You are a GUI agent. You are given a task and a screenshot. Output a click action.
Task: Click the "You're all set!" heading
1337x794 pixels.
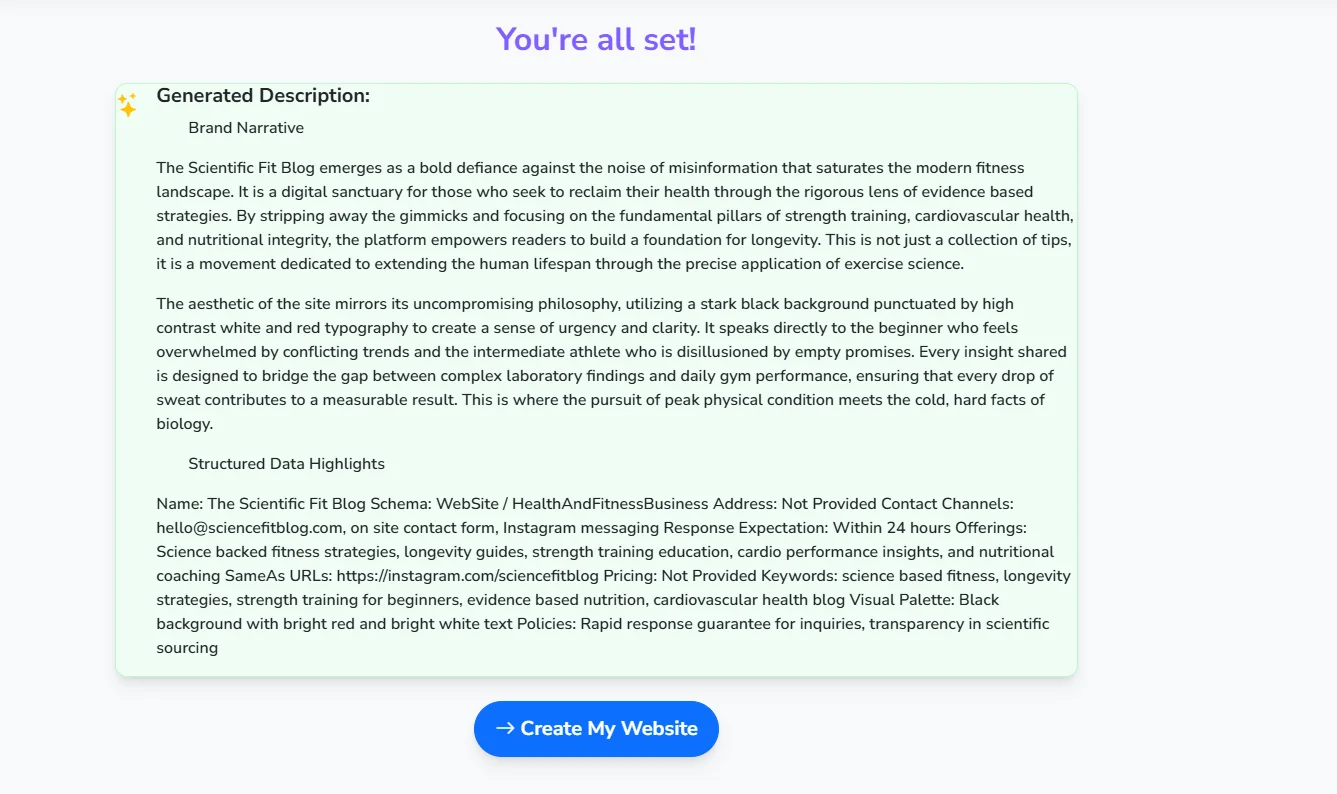[596, 38]
